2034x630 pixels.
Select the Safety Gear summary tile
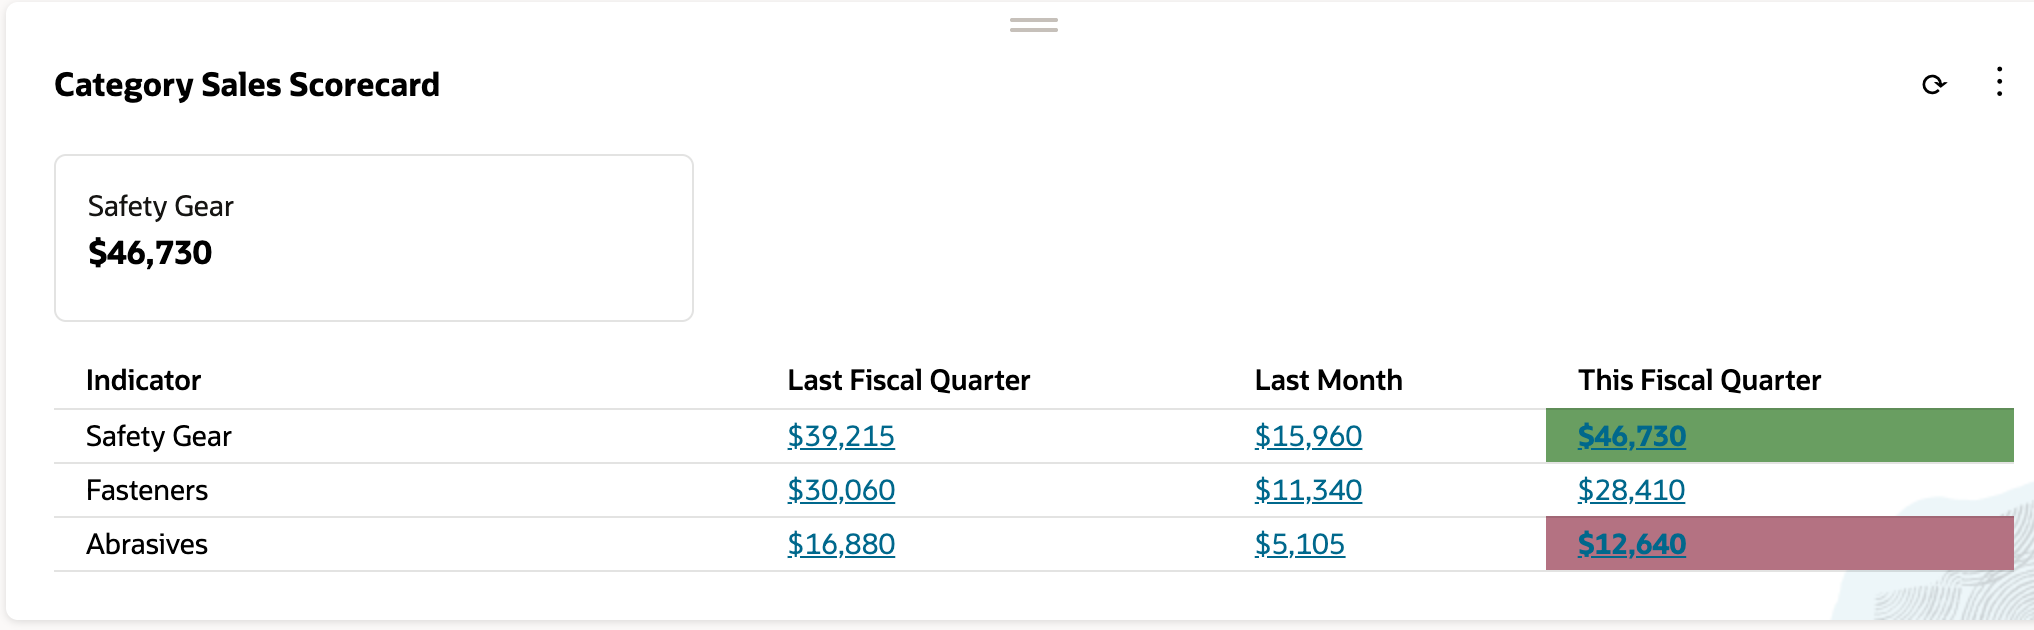[x=374, y=238]
